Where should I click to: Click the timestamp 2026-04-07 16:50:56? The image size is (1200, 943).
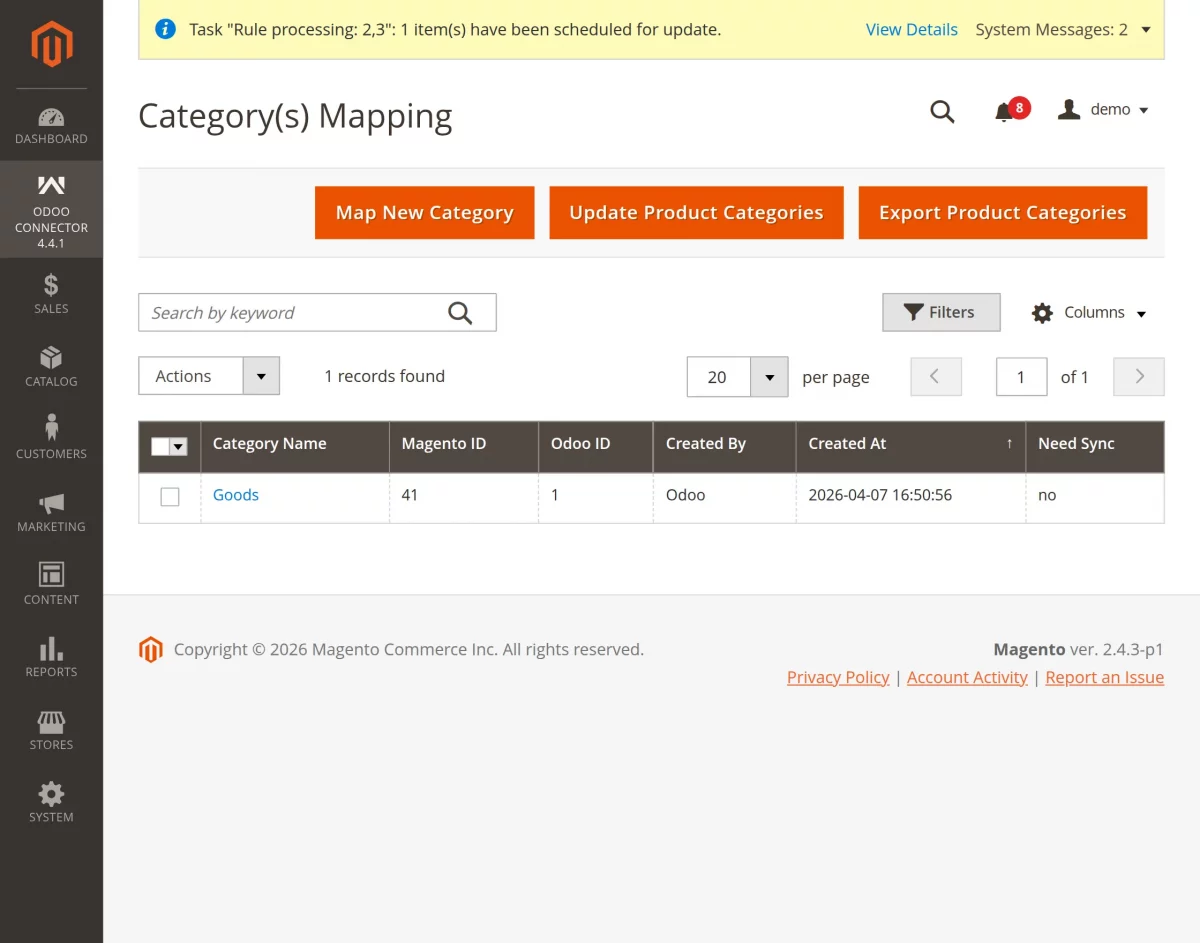[880, 495]
